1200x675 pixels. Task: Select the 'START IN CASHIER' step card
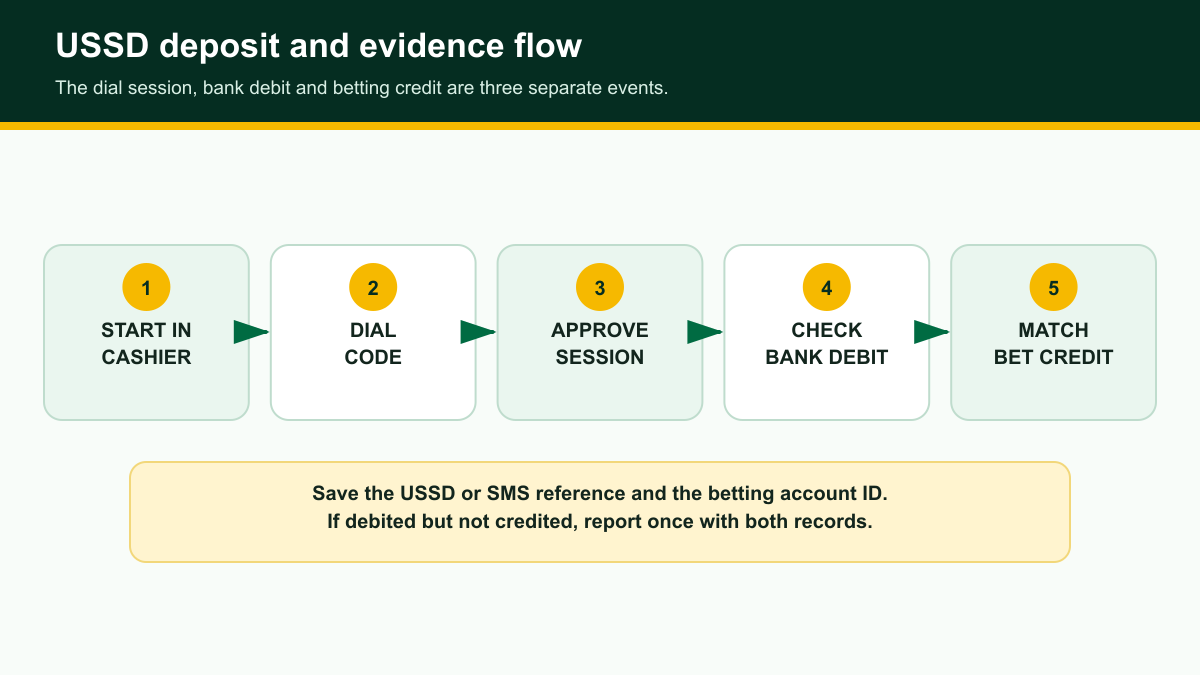146,332
